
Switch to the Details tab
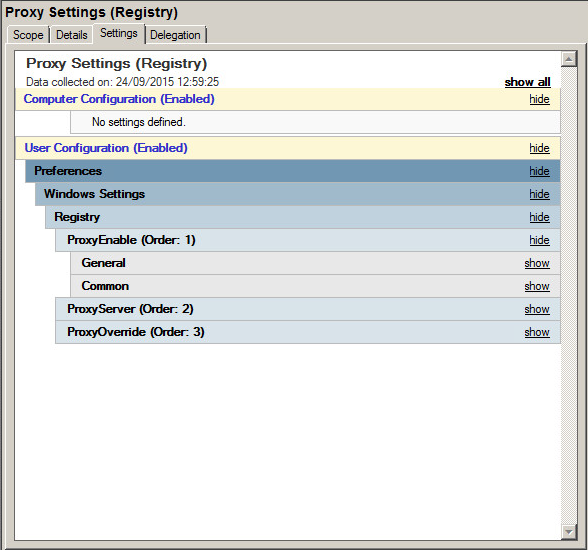tap(72, 35)
